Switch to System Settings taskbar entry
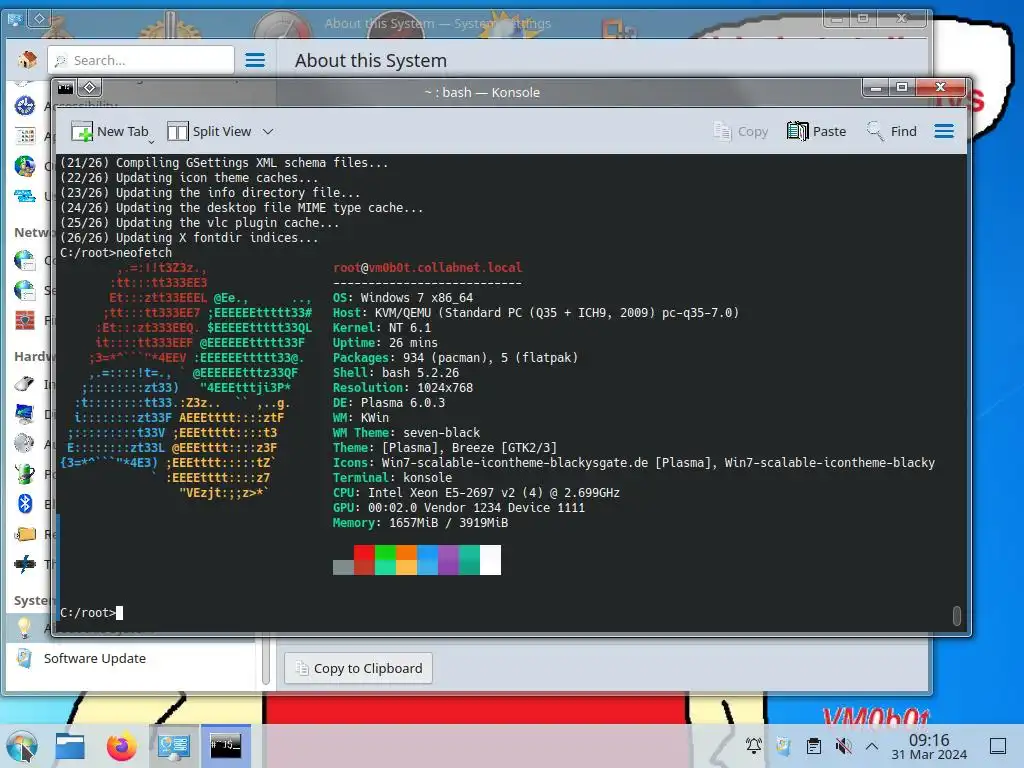1024x768 pixels. pyautogui.click(x=174, y=746)
